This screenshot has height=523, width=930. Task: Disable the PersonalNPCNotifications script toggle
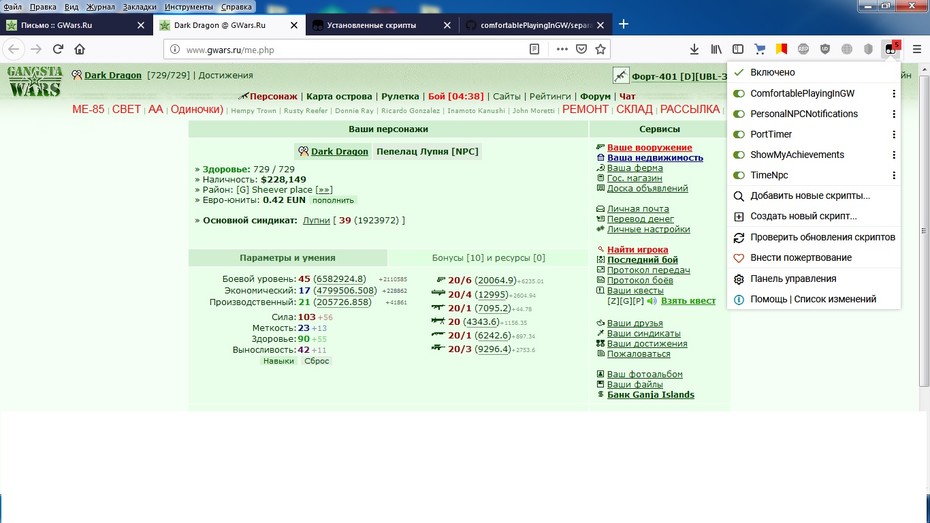tap(739, 114)
